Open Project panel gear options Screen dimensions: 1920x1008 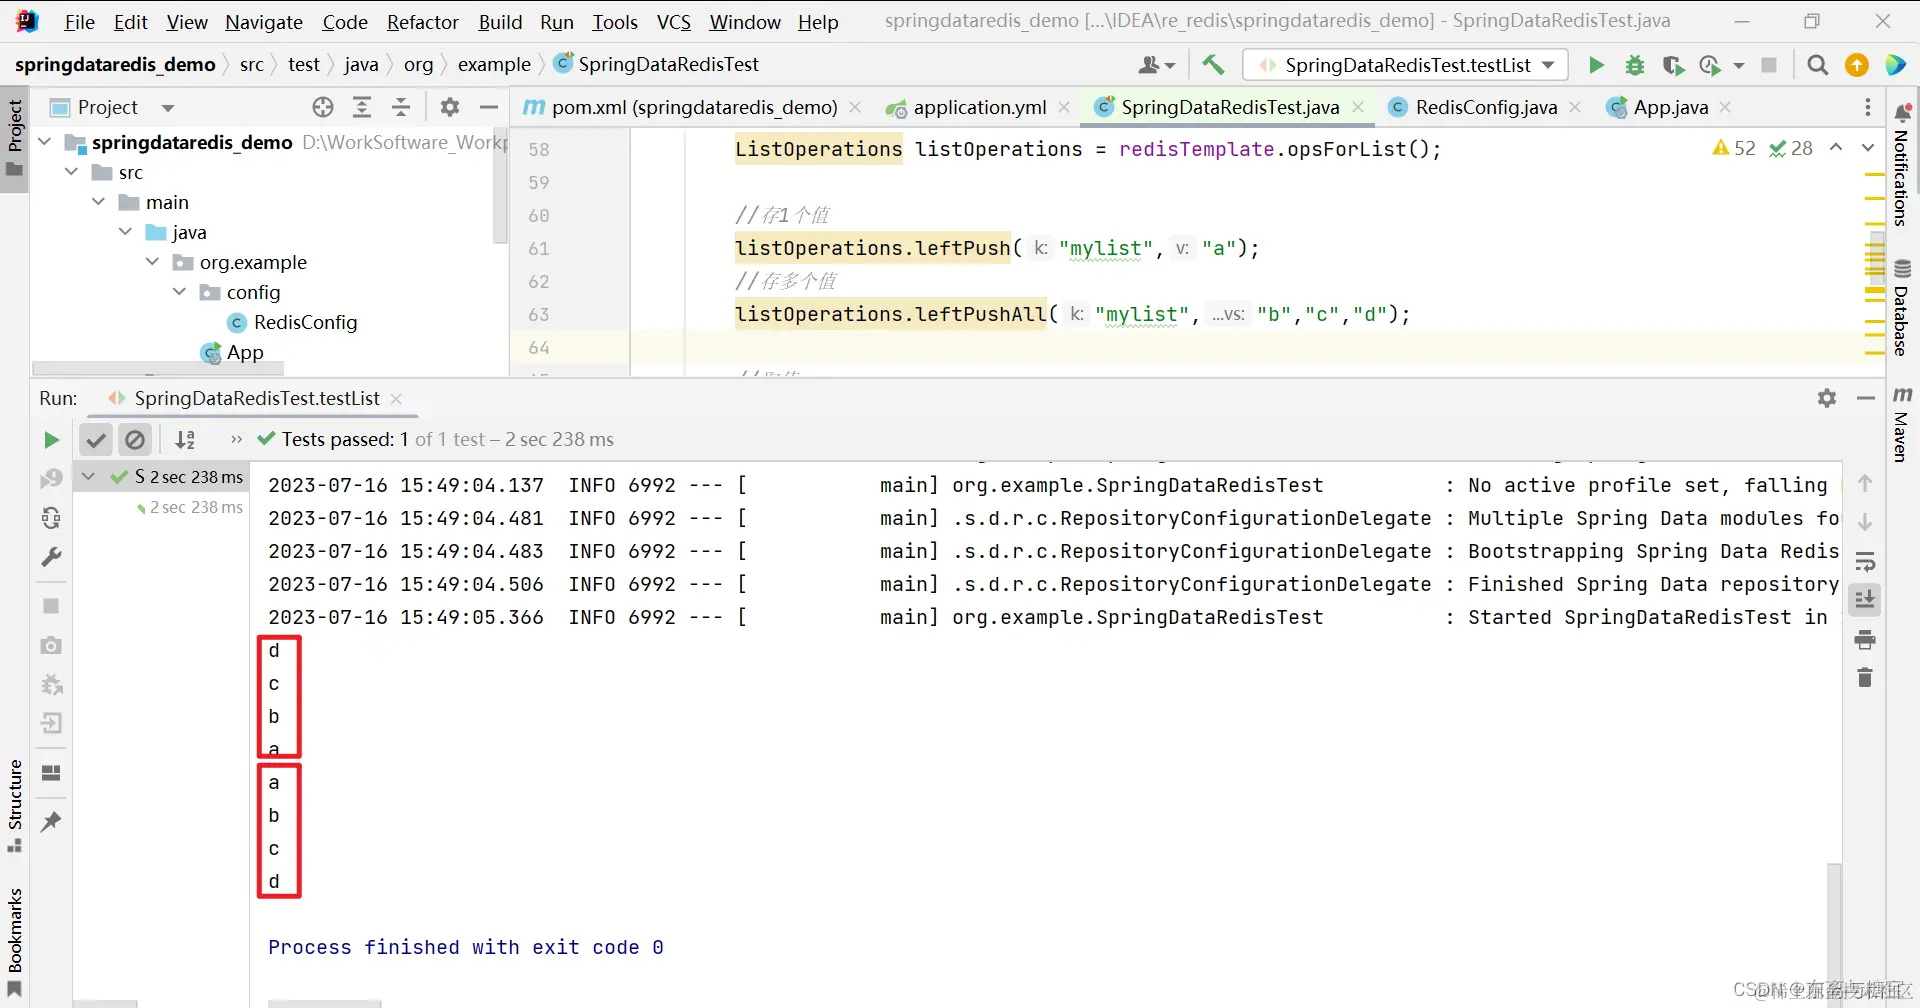450,107
